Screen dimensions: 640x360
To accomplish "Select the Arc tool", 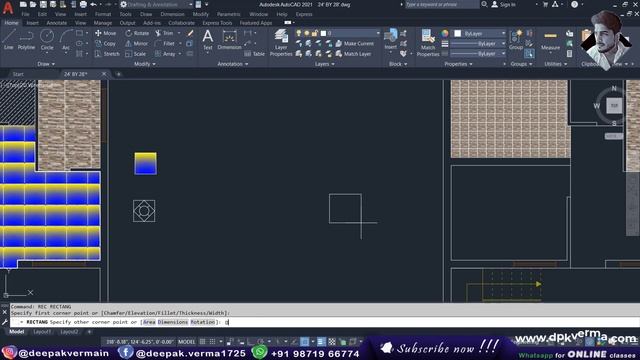I will 66,40.
